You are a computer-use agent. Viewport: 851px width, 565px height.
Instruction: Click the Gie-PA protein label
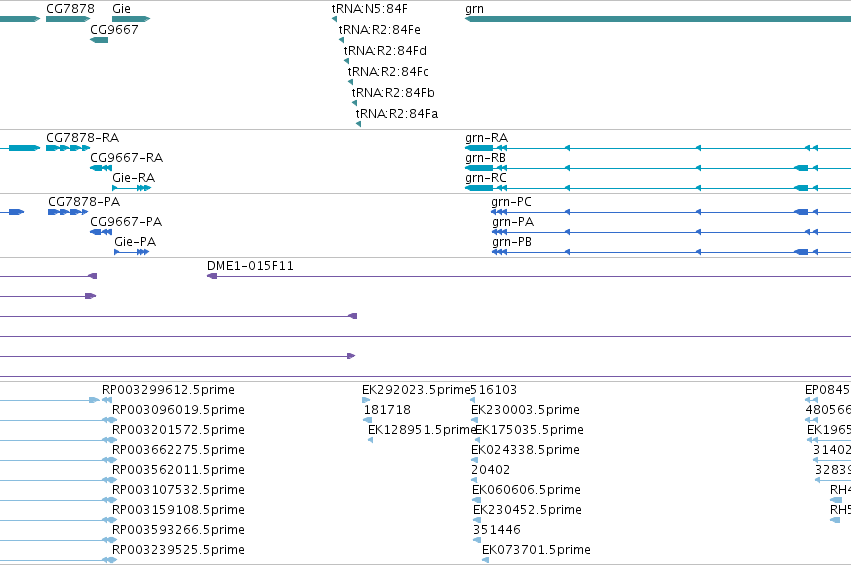pos(135,242)
